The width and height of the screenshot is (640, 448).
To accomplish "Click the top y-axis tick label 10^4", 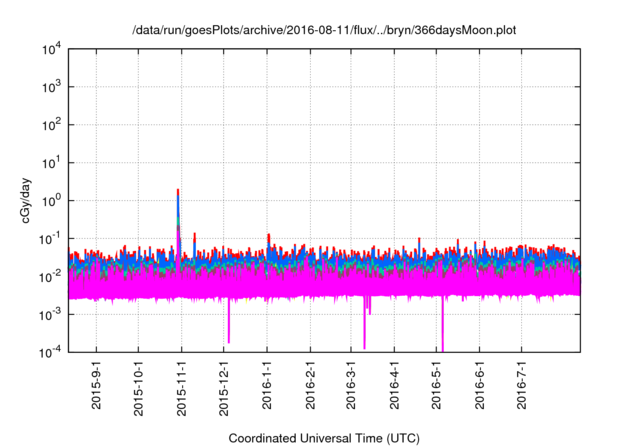I will click(x=53, y=50).
